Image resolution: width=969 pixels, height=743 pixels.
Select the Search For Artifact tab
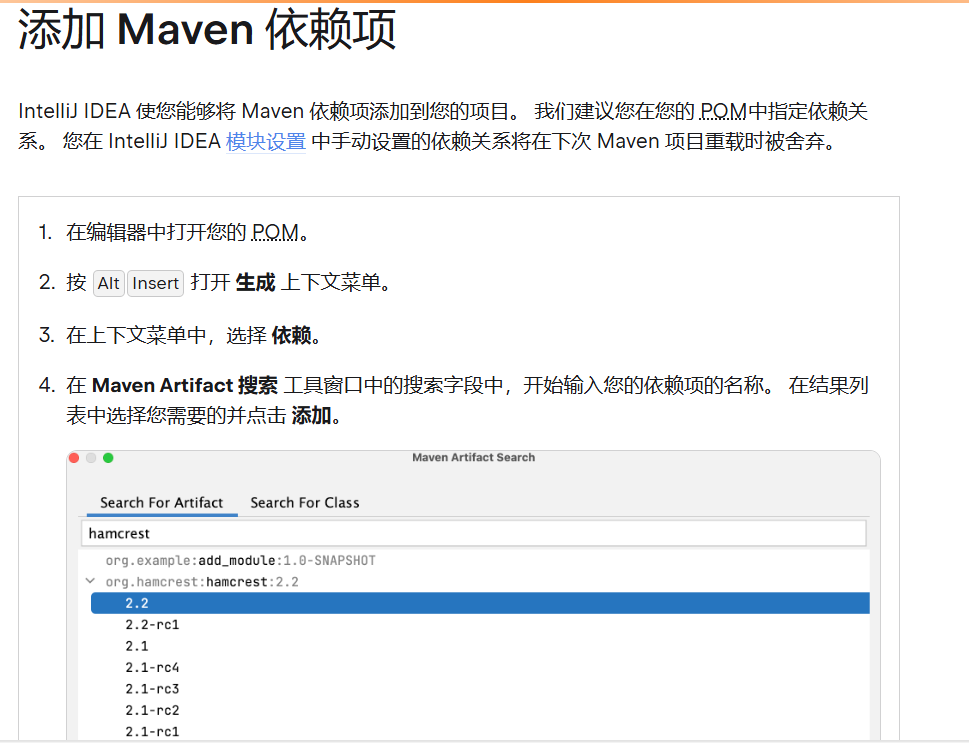click(x=161, y=502)
